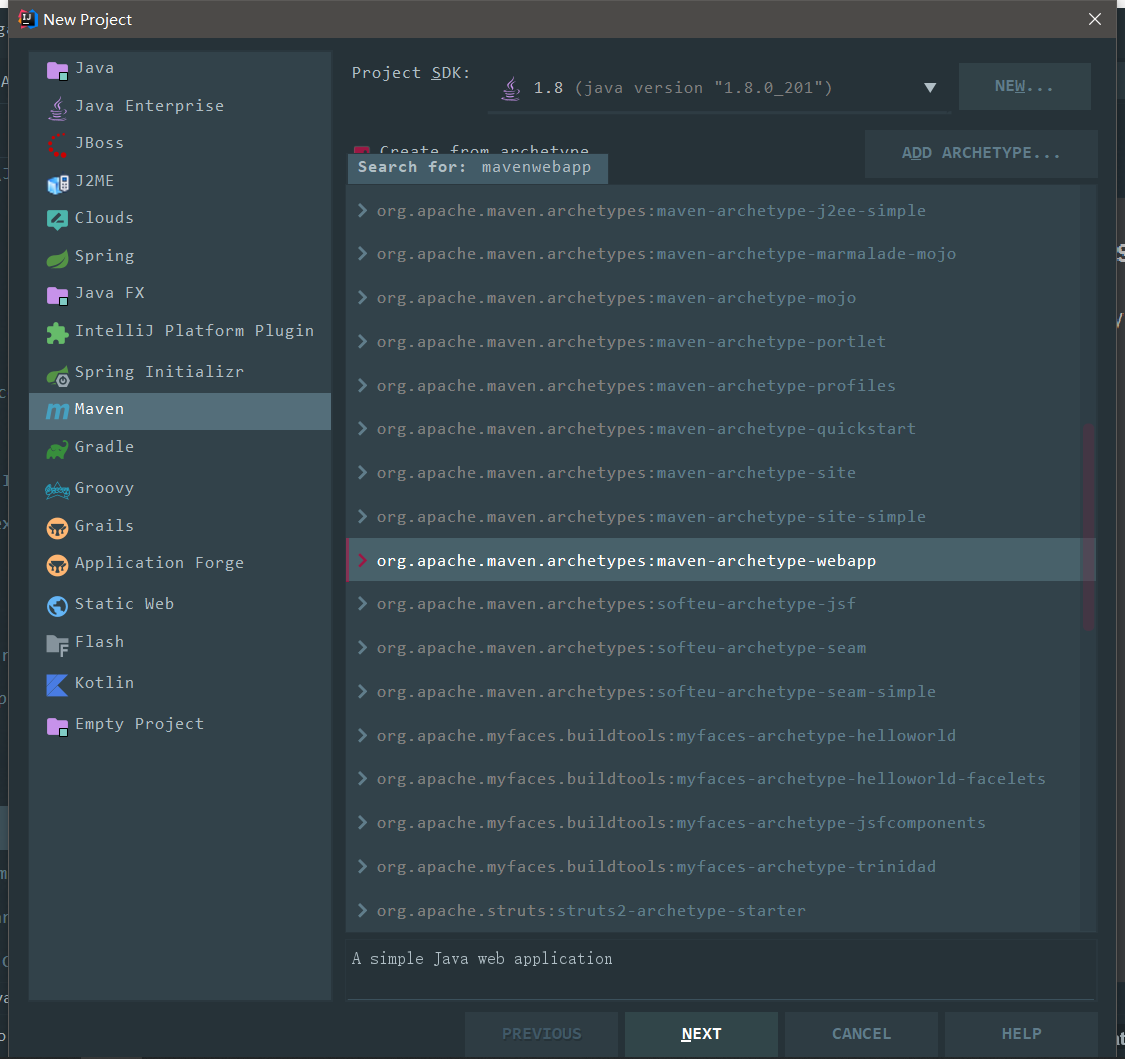Expand the maven-archetype-j2ee-simple node
This screenshot has height=1059, width=1125.
point(362,210)
